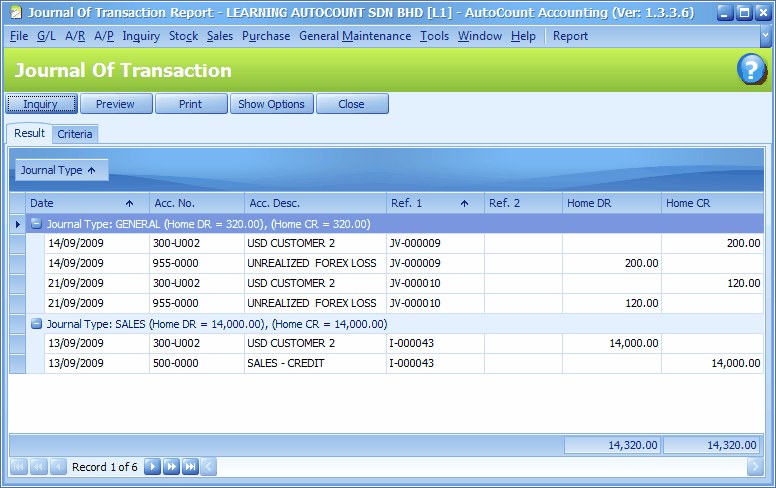This screenshot has width=776, height=488.
Task: Jump to the last record
Action: (190, 467)
